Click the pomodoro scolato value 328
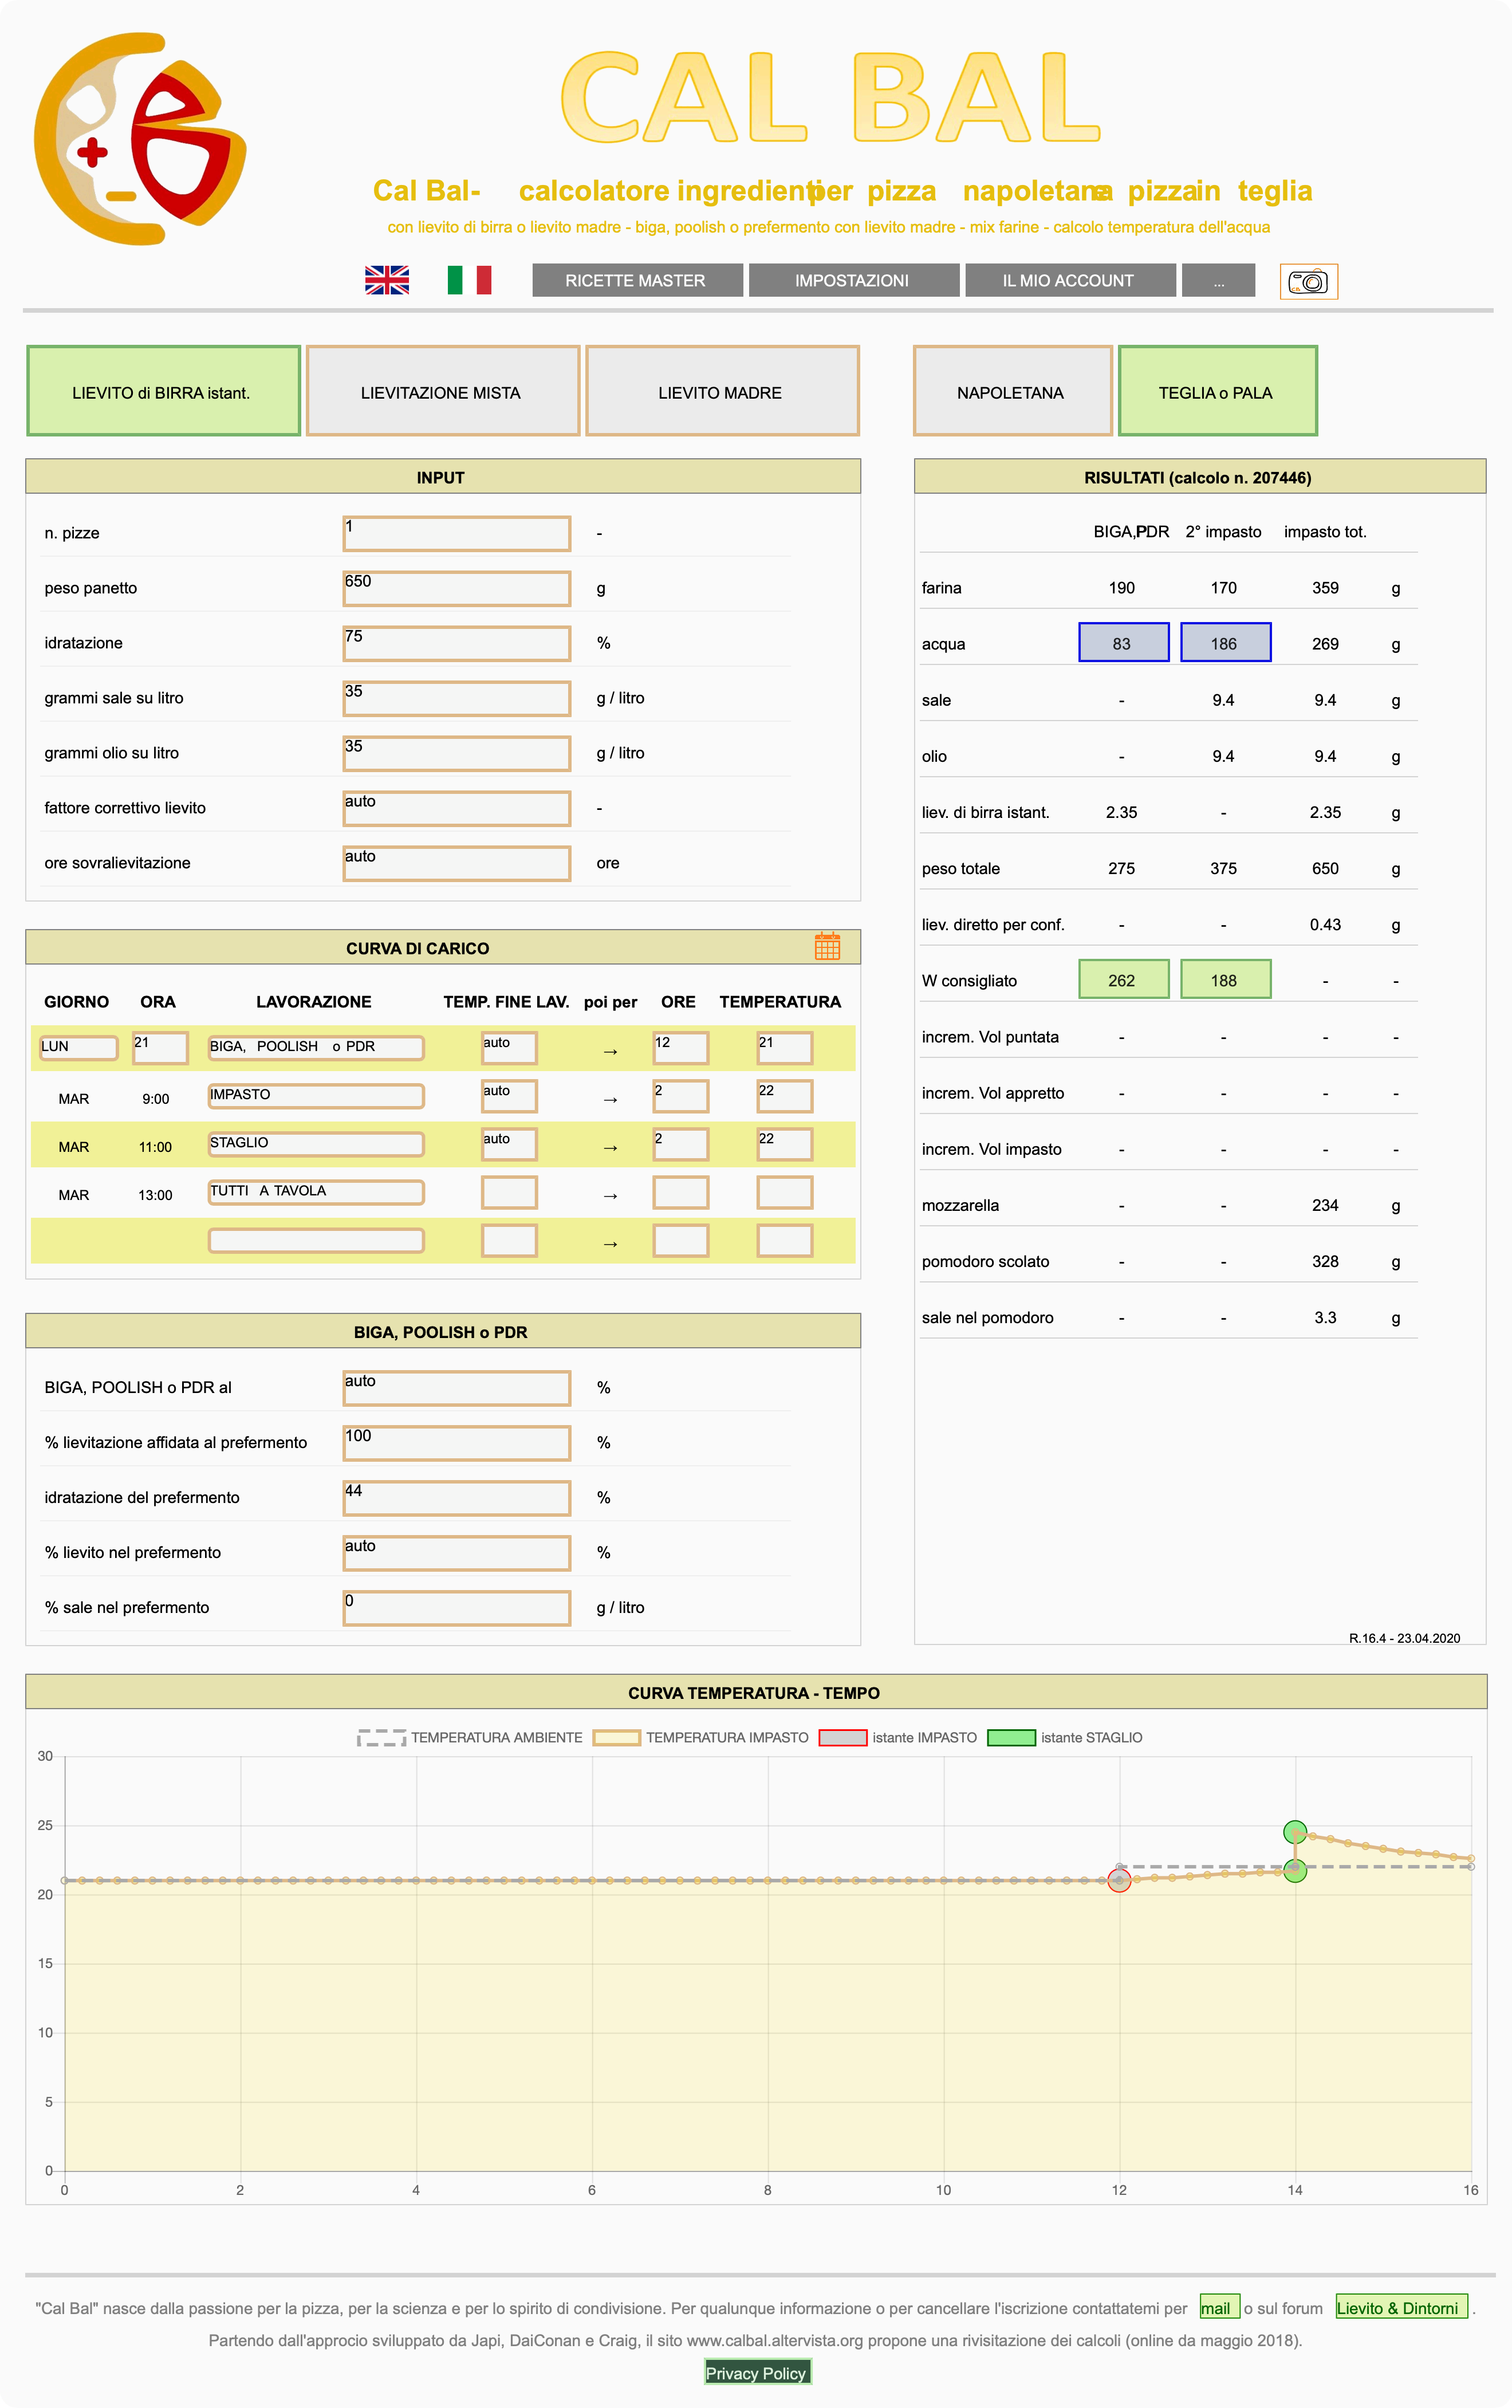1512x2408 pixels. click(1325, 1262)
